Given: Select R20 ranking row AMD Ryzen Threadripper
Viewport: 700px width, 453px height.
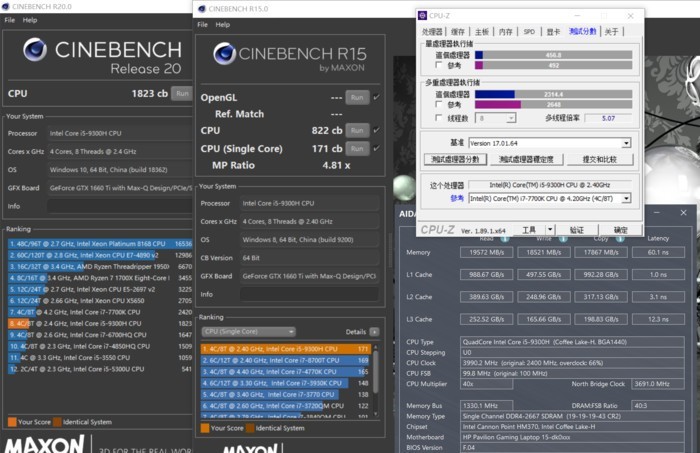Looking at the screenshot, I should pyautogui.click(x=100, y=266).
